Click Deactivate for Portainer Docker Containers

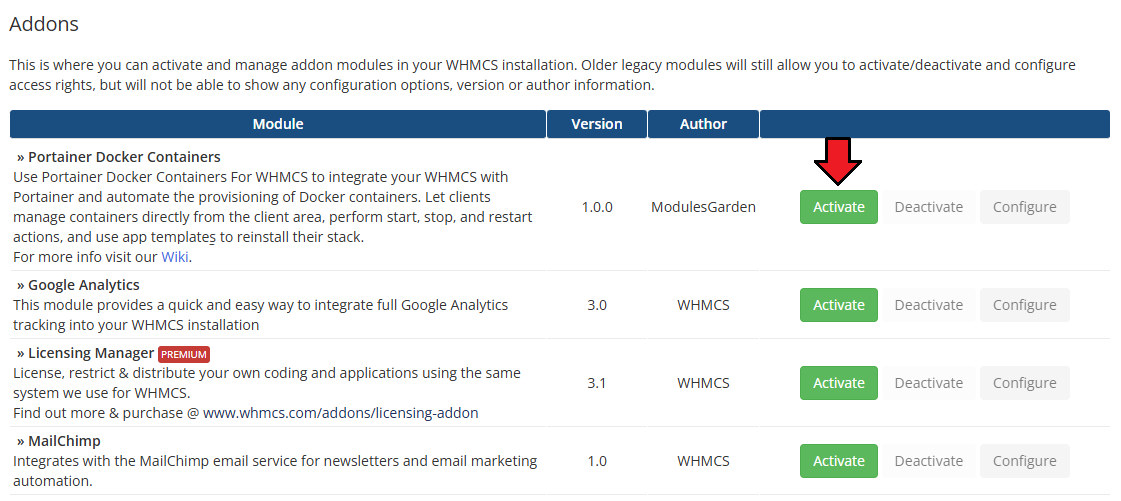pyautogui.click(x=929, y=207)
